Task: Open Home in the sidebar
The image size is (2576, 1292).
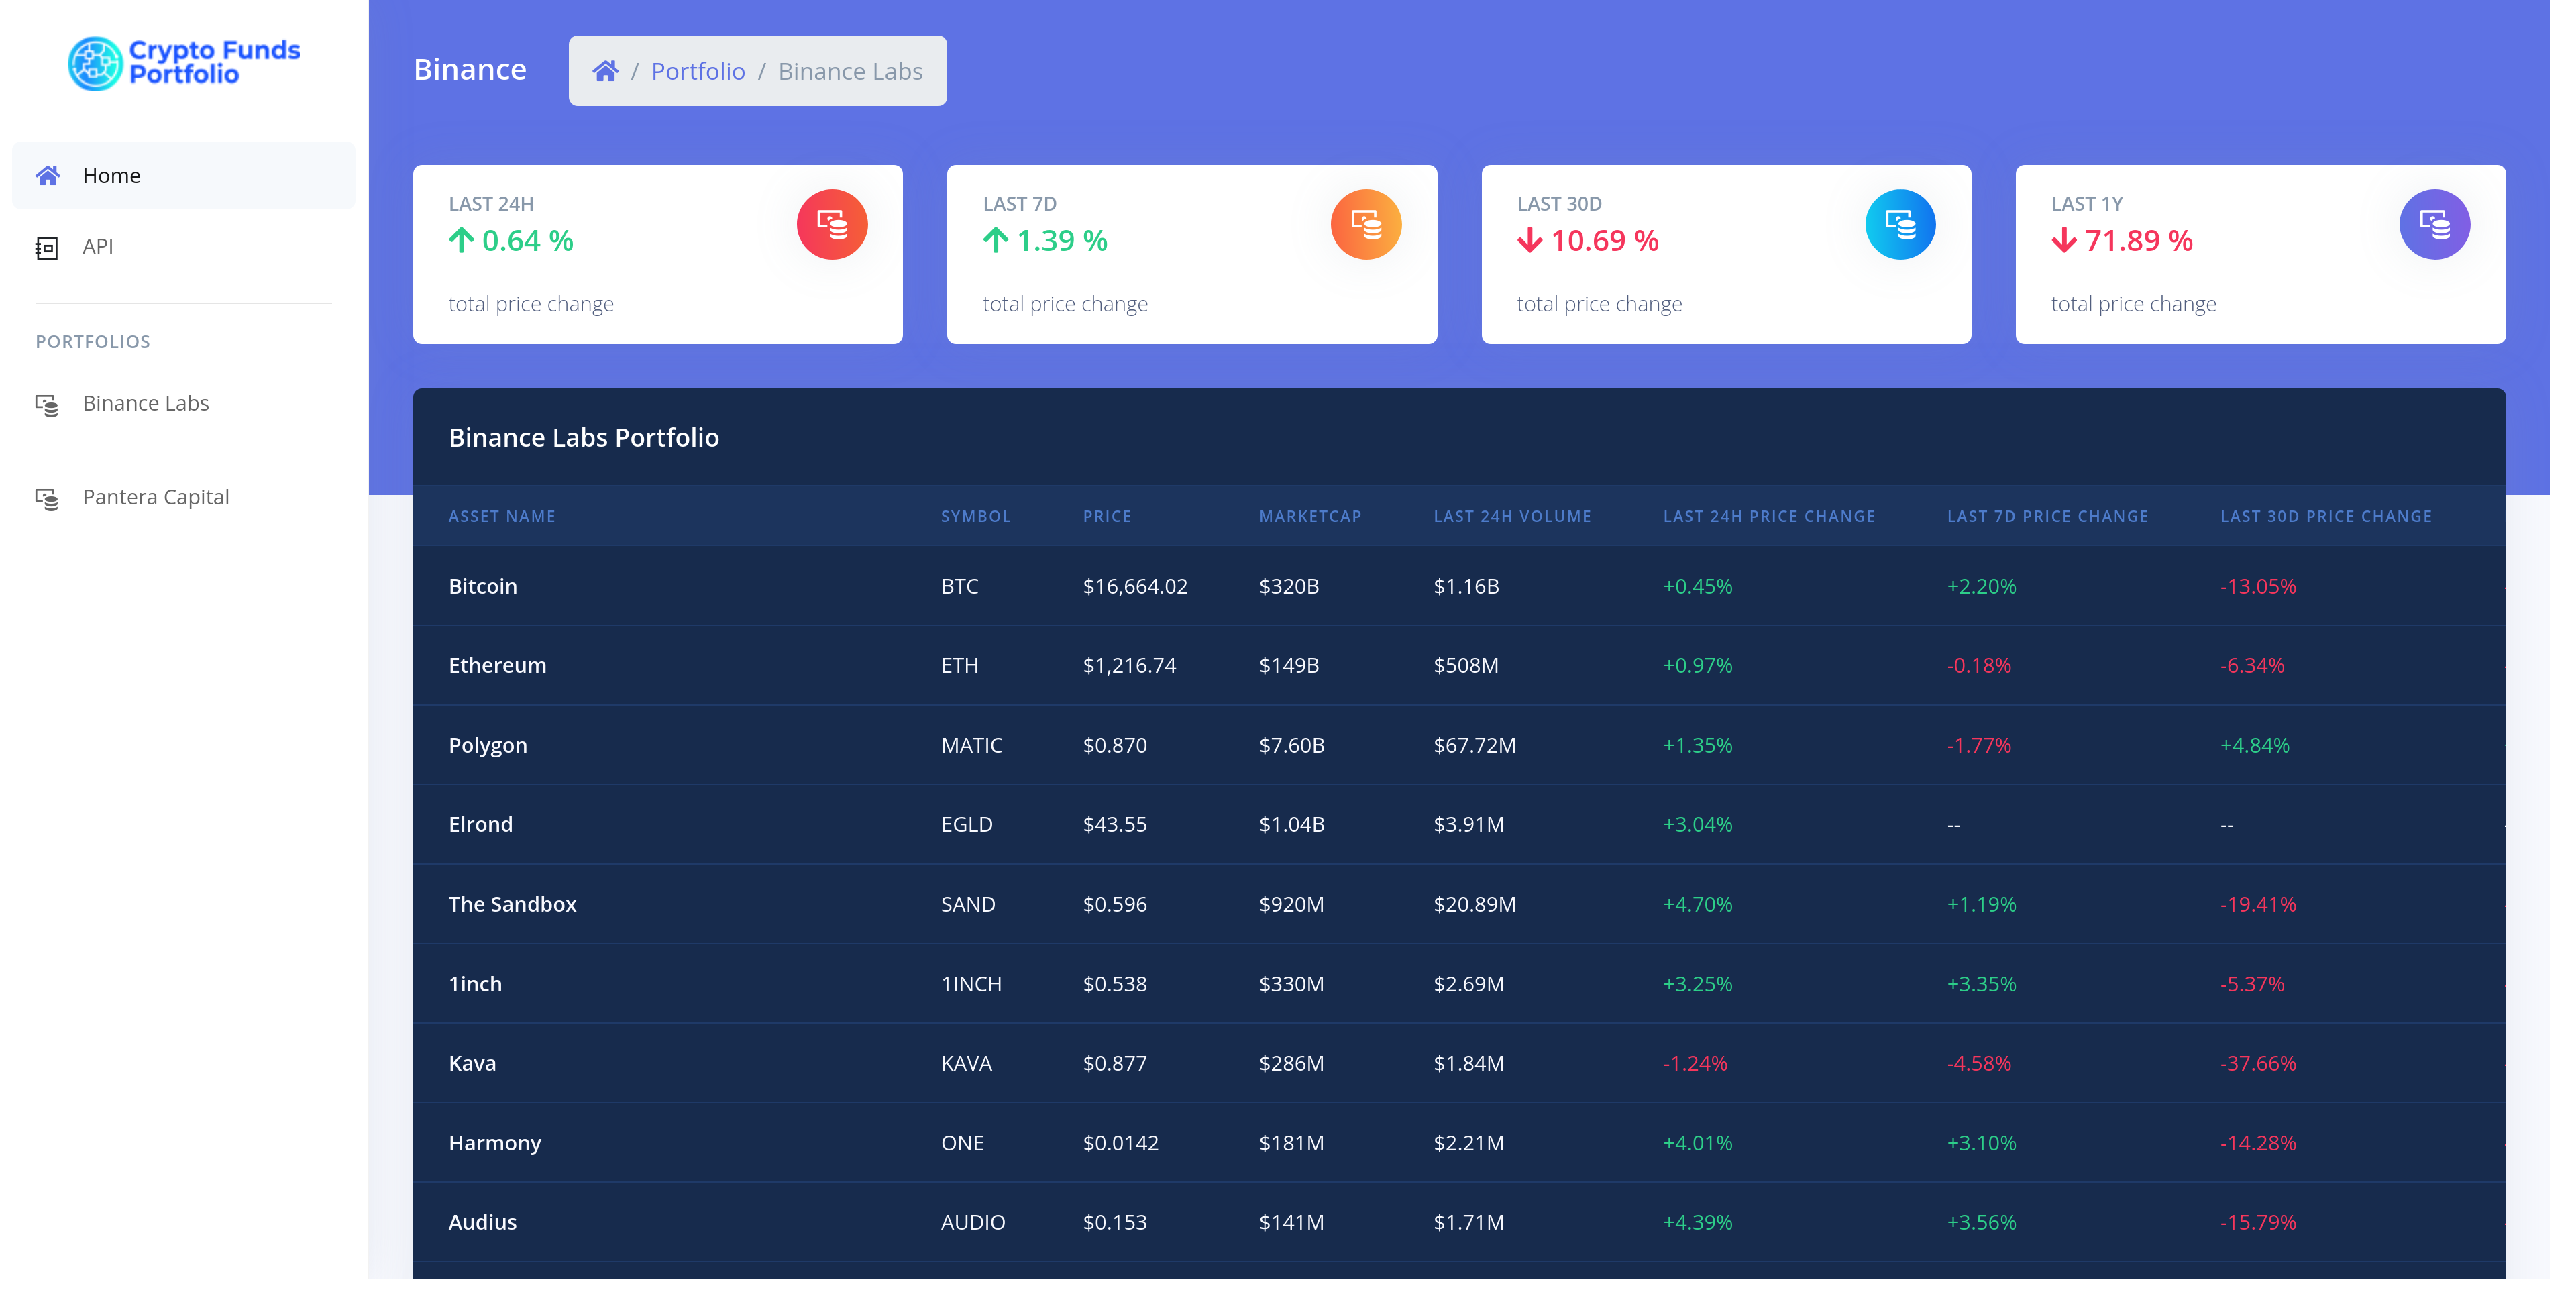Action: pos(112,176)
